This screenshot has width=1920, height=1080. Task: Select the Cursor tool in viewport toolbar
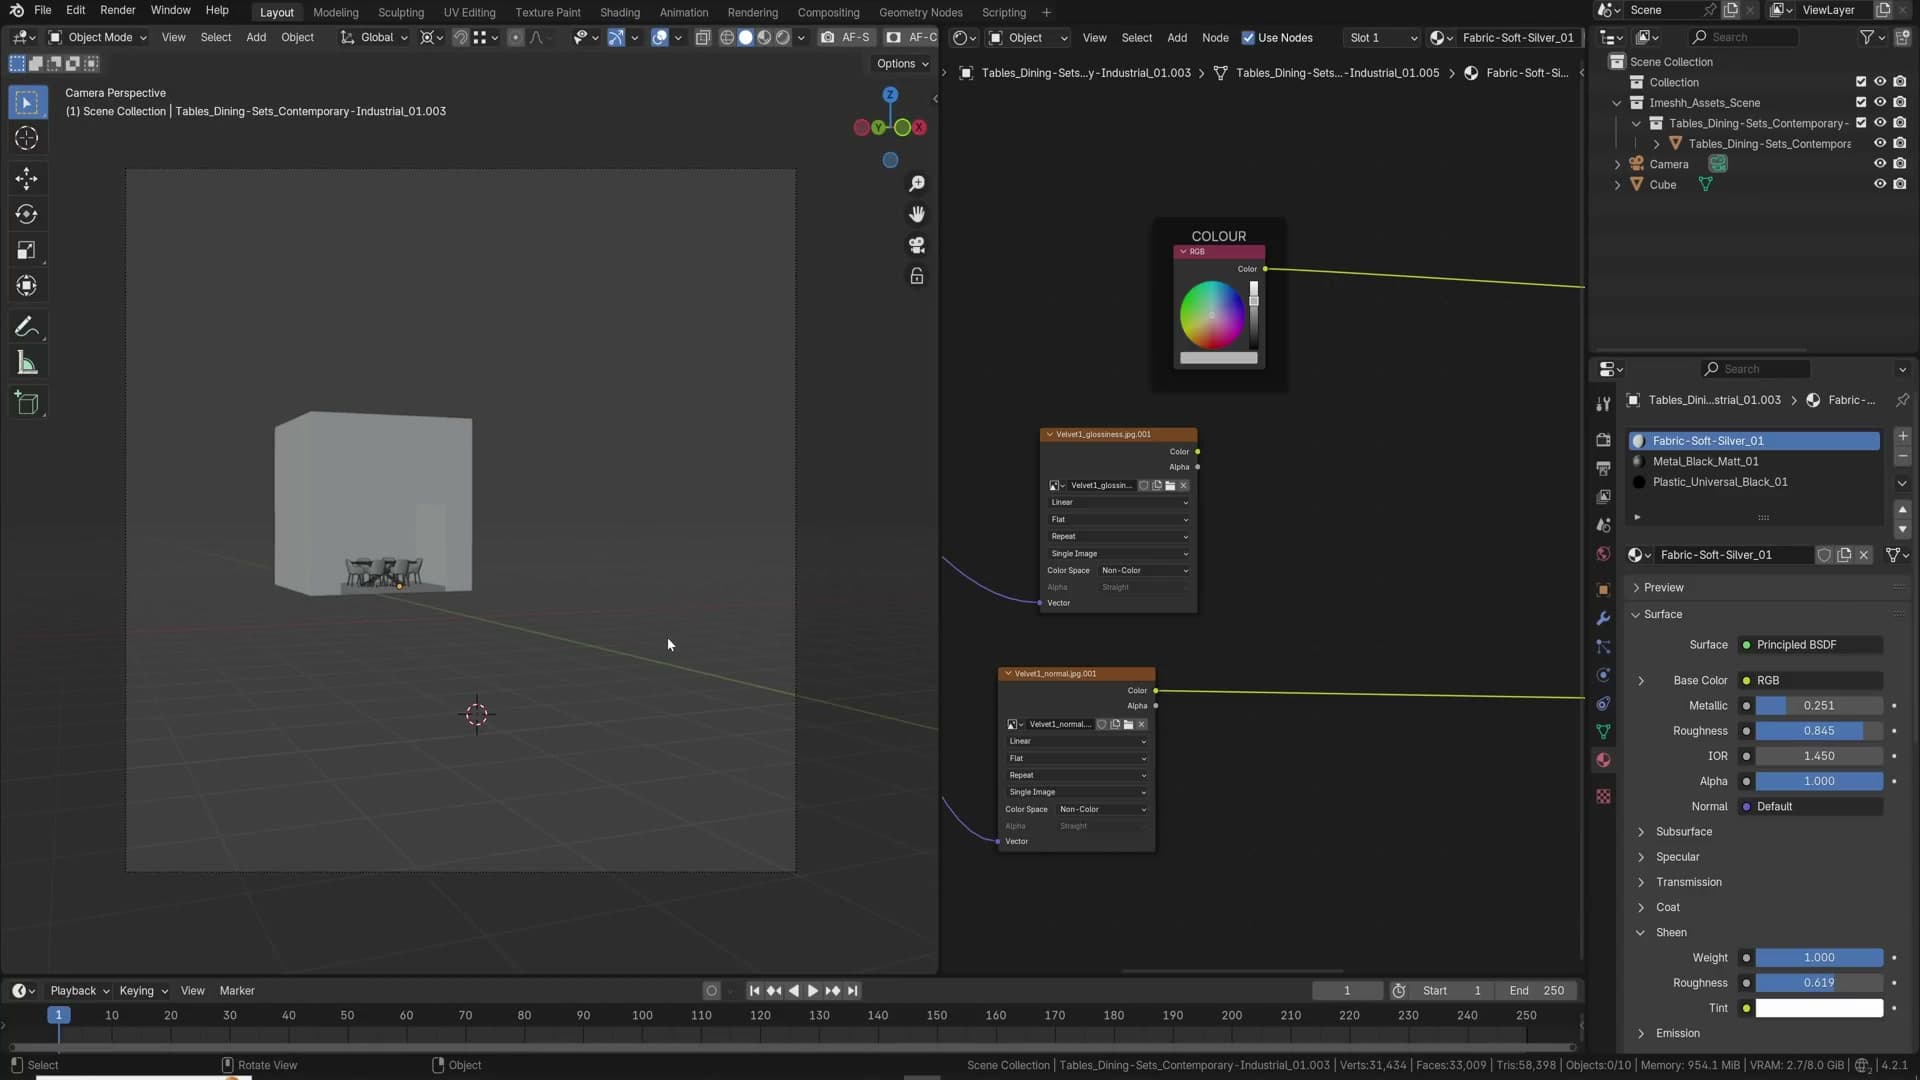[27, 138]
